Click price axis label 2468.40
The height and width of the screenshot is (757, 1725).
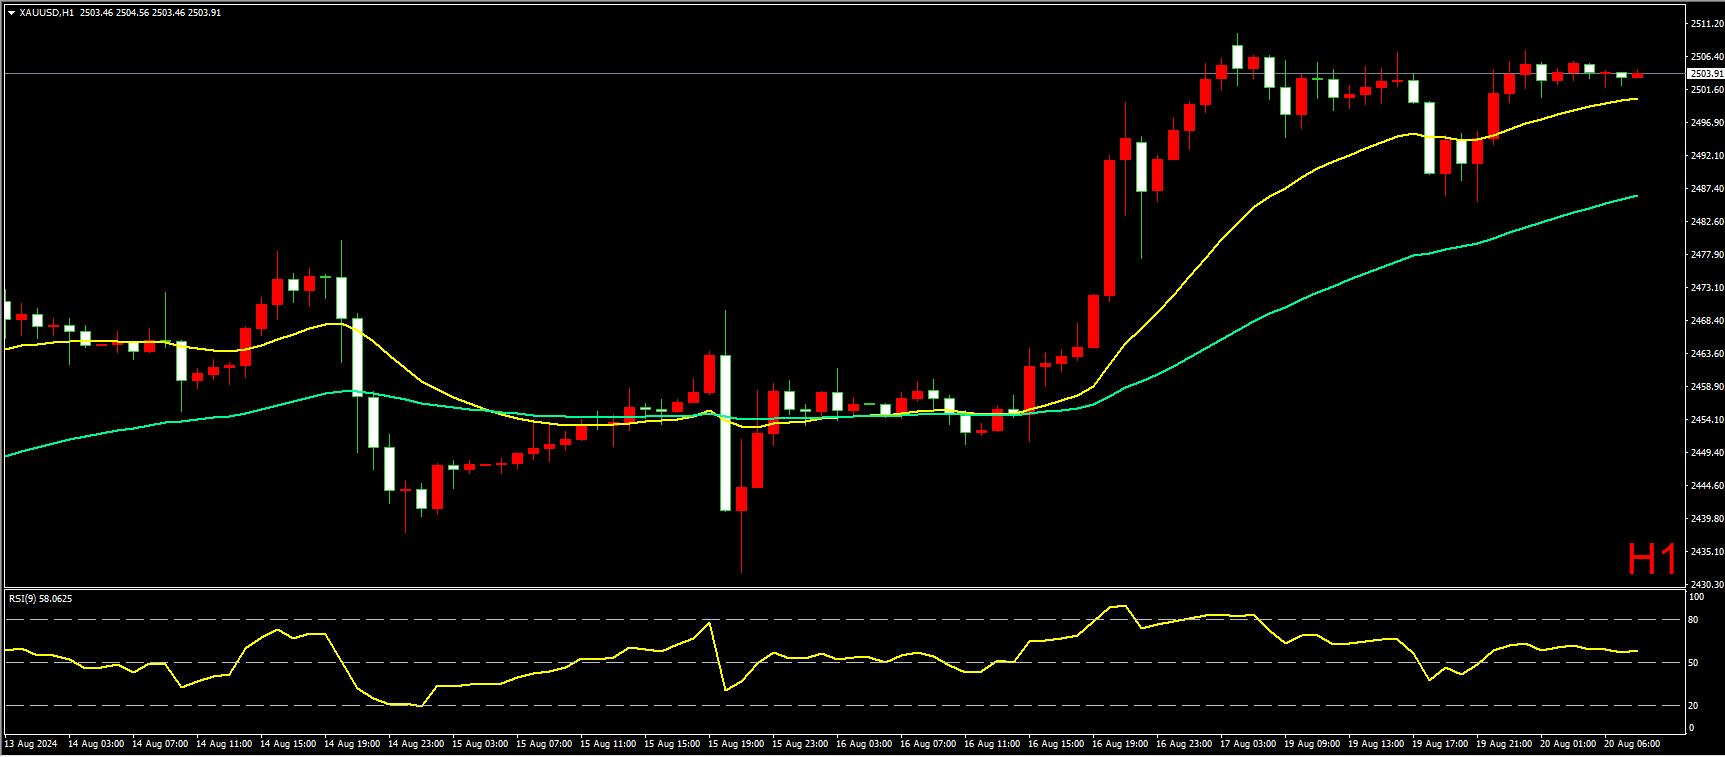pos(1707,321)
